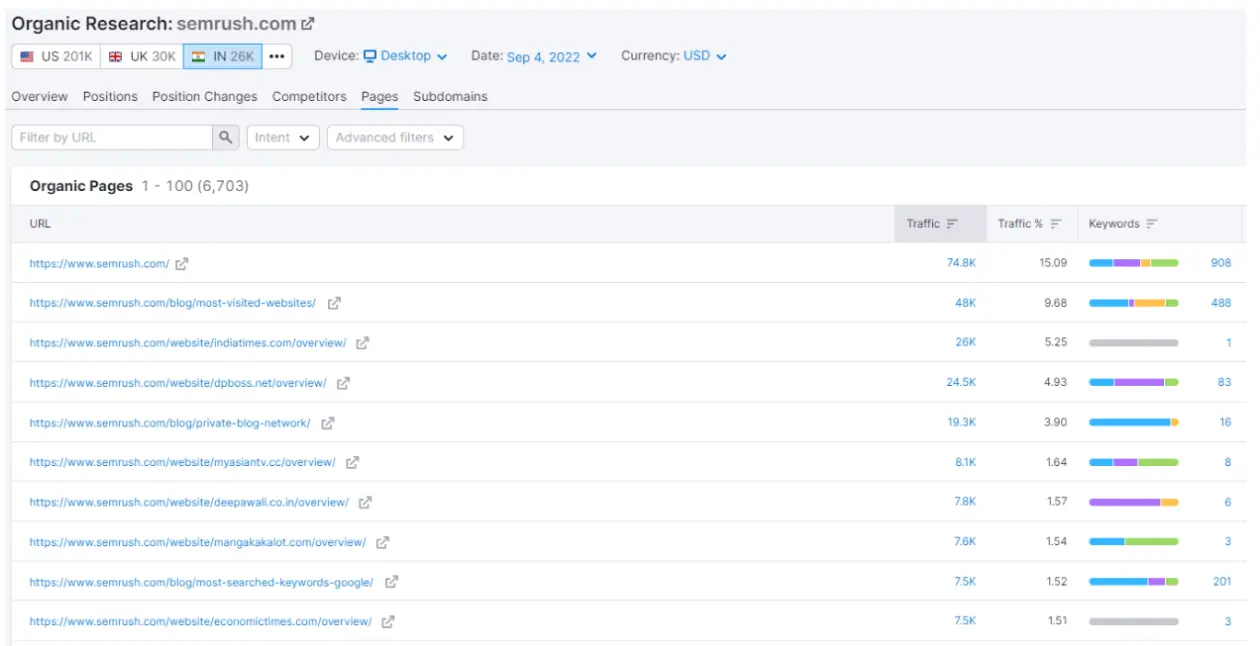This screenshot has width=1260, height=646.
Task: Open the Subdomains tab
Action: (450, 97)
